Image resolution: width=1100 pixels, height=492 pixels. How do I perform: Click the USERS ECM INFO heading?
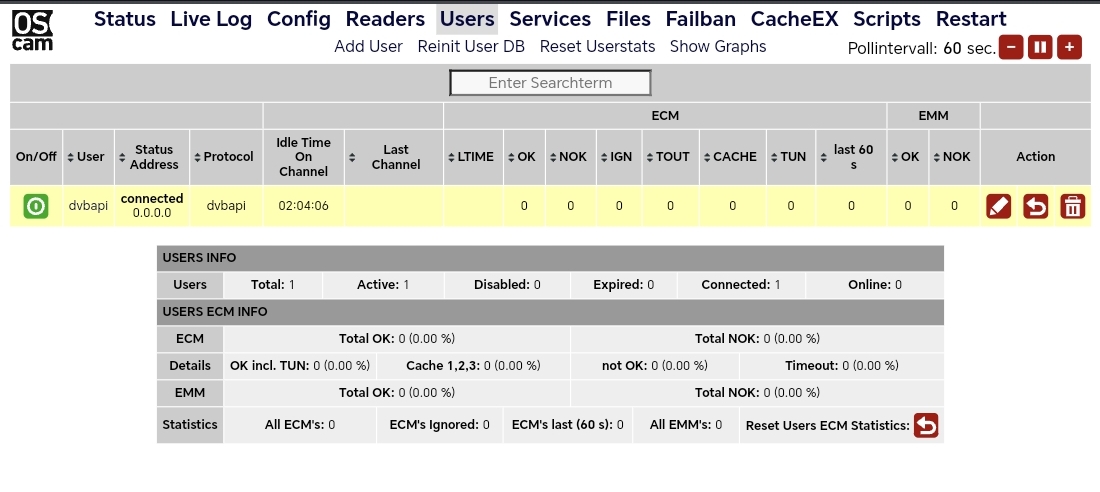pyautogui.click(x=550, y=312)
